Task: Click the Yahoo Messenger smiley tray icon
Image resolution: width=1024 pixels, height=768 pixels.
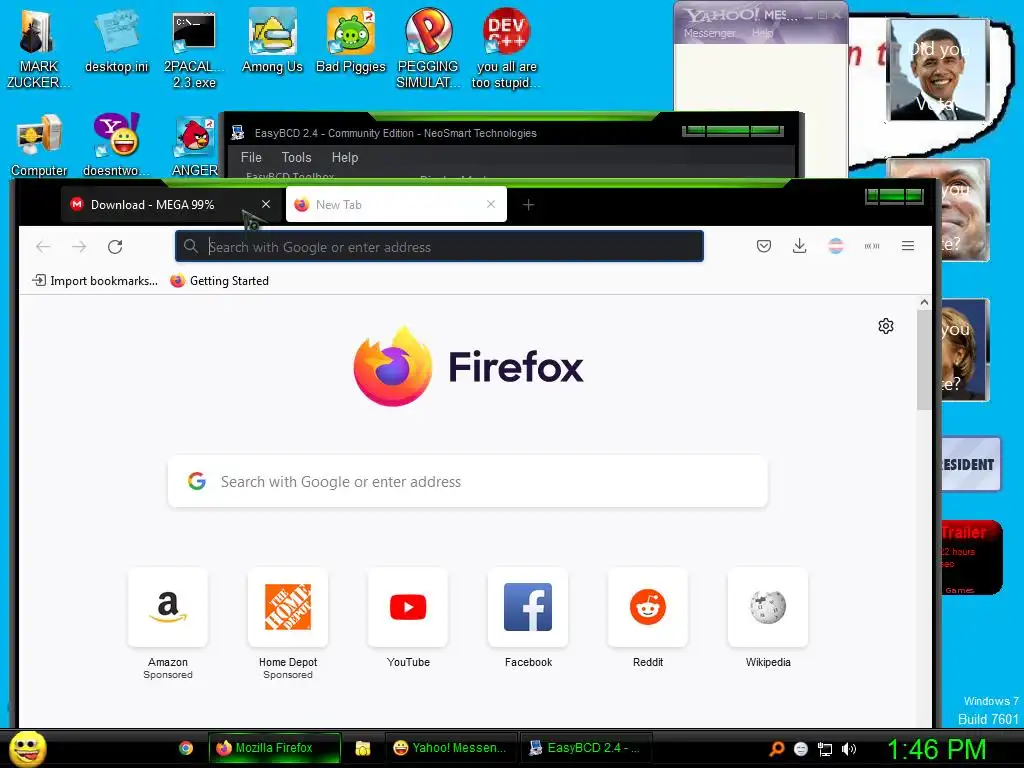Action: (x=801, y=749)
